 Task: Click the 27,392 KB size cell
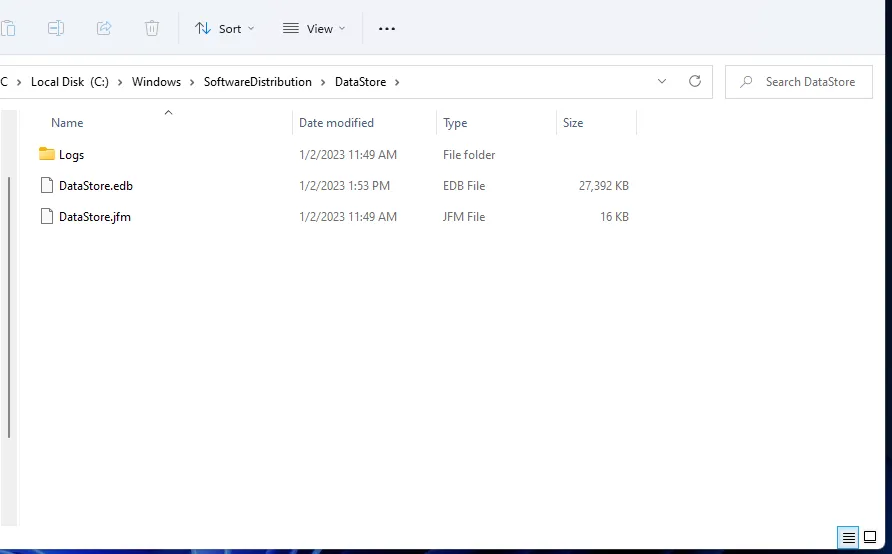click(x=604, y=186)
